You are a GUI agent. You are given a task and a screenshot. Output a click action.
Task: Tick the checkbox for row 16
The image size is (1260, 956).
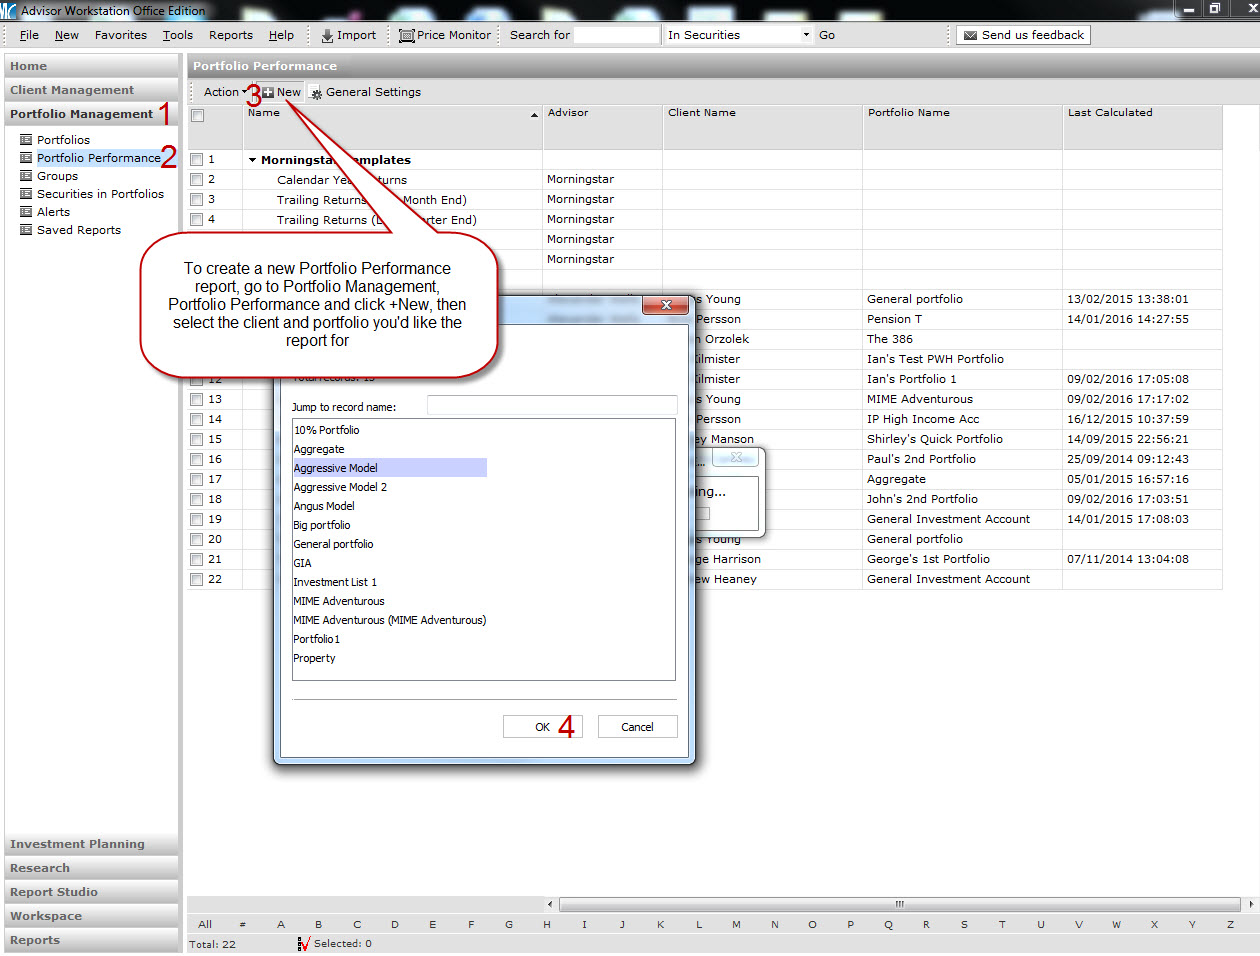(x=197, y=460)
